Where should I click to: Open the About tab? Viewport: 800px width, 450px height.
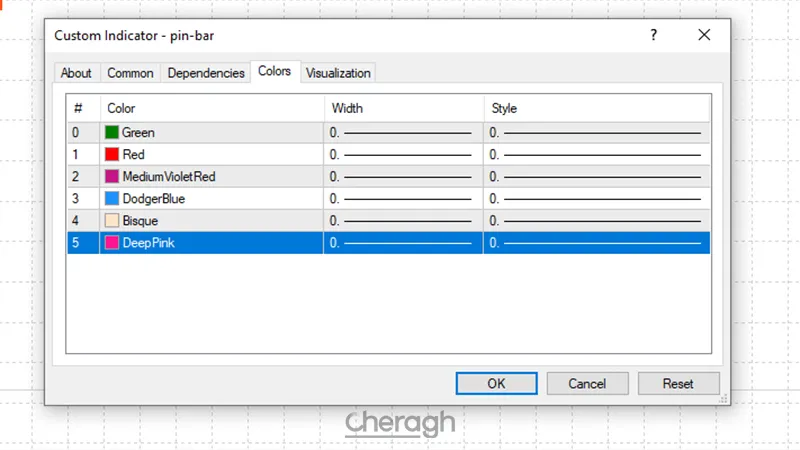pos(76,73)
